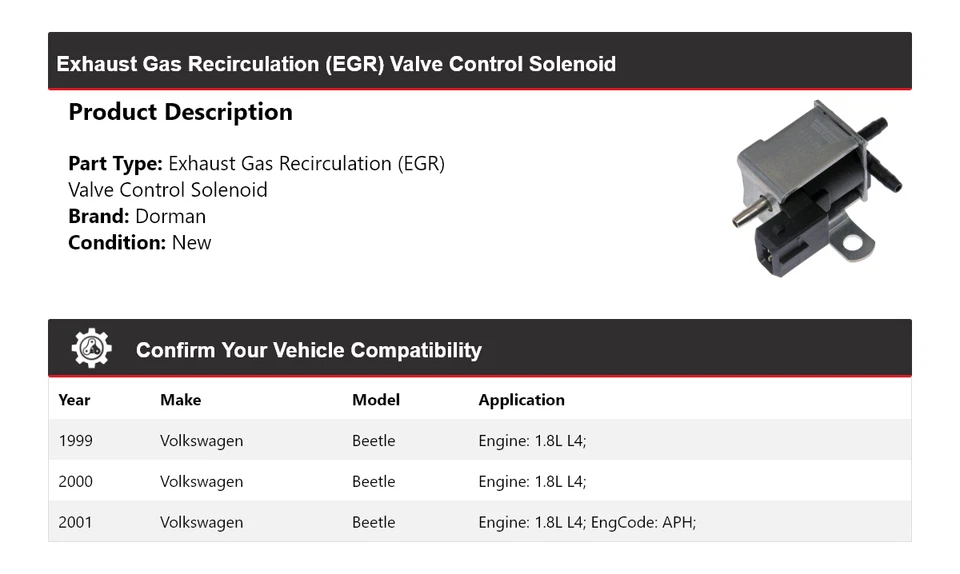Click Volkswagen in the 1999 row
The height and width of the screenshot is (574, 960).
click(201, 441)
